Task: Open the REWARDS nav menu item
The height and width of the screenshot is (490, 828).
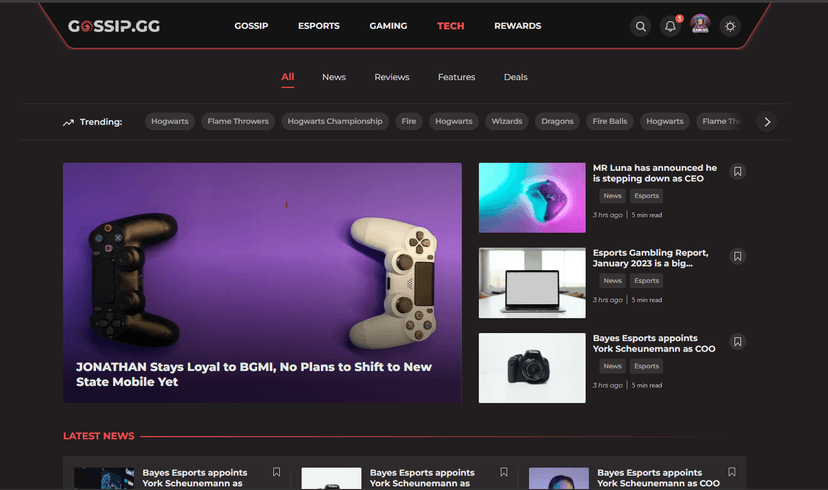Action: tap(518, 26)
